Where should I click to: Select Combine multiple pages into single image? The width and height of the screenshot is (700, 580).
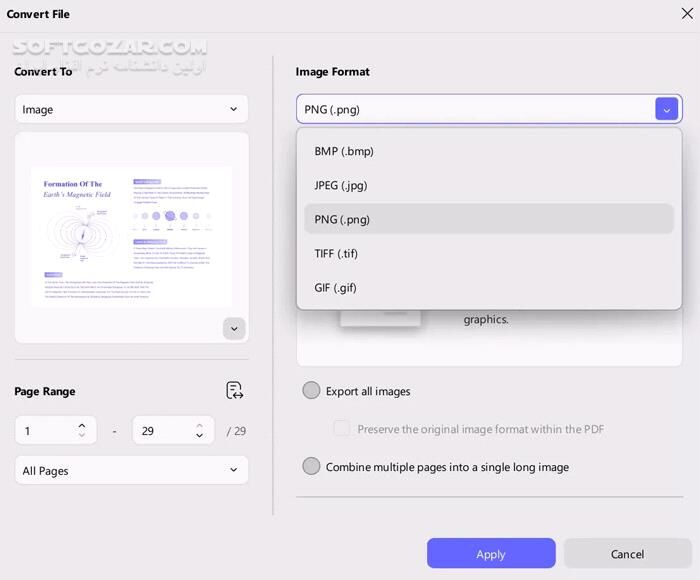pos(312,466)
